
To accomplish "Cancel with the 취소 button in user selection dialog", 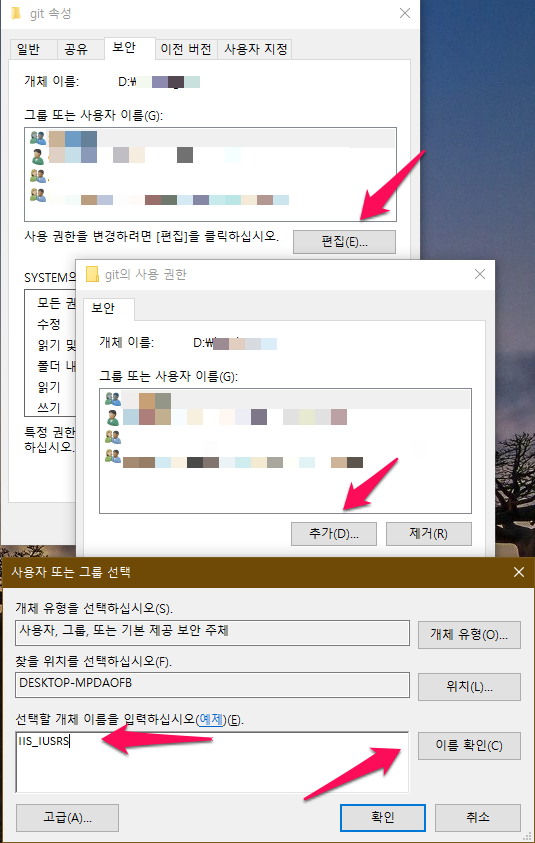I will (477, 818).
